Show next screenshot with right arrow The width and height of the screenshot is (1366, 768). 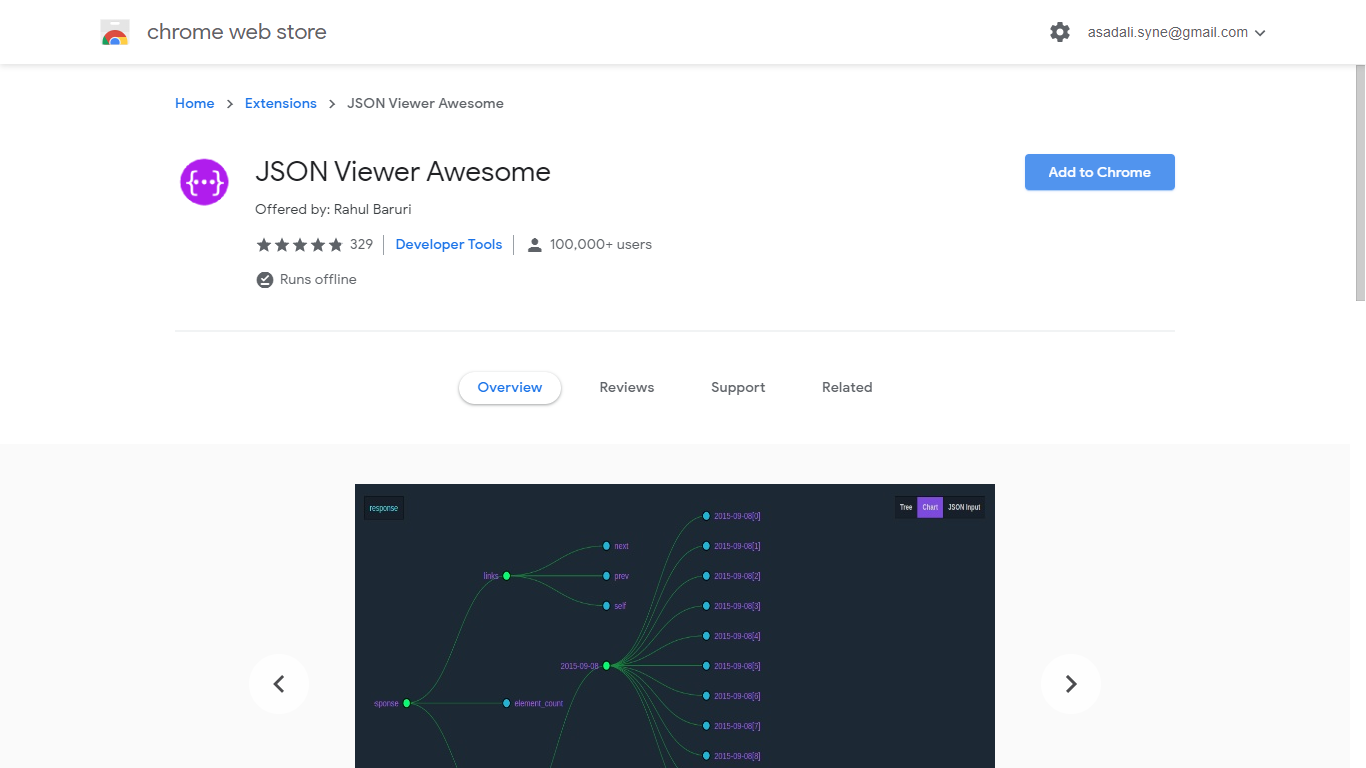click(x=1071, y=684)
